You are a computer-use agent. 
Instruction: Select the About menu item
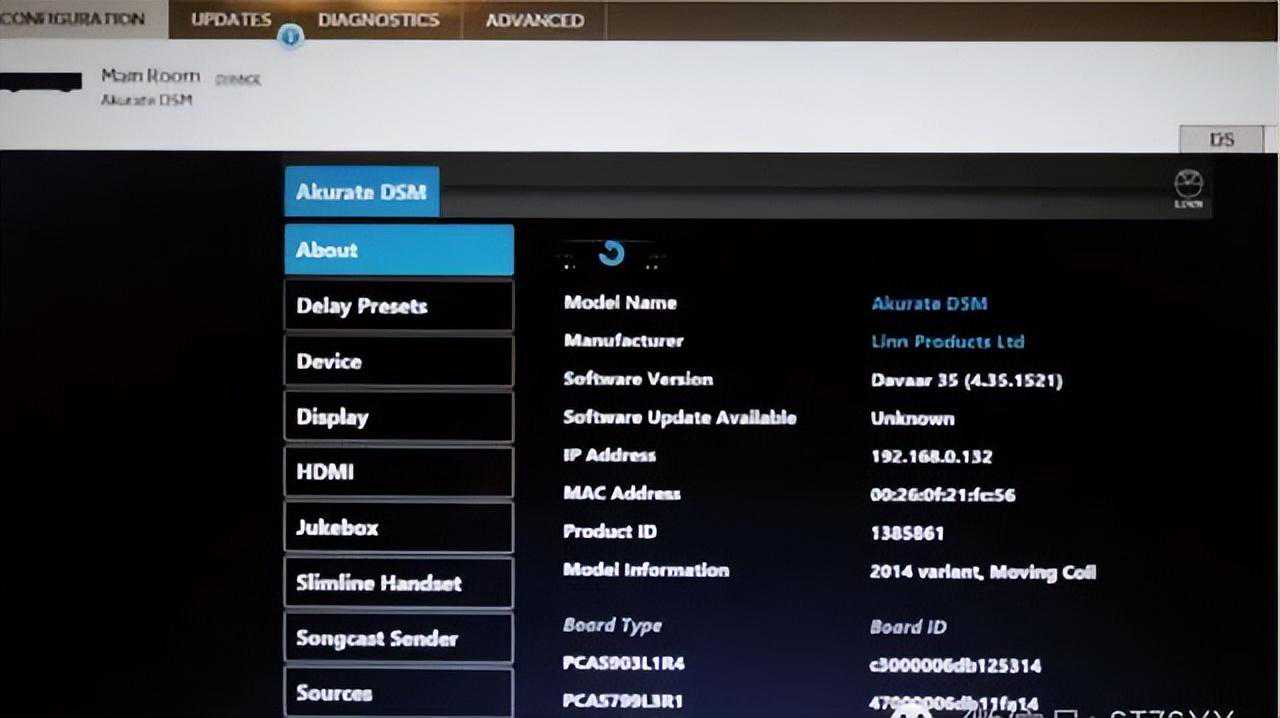398,250
